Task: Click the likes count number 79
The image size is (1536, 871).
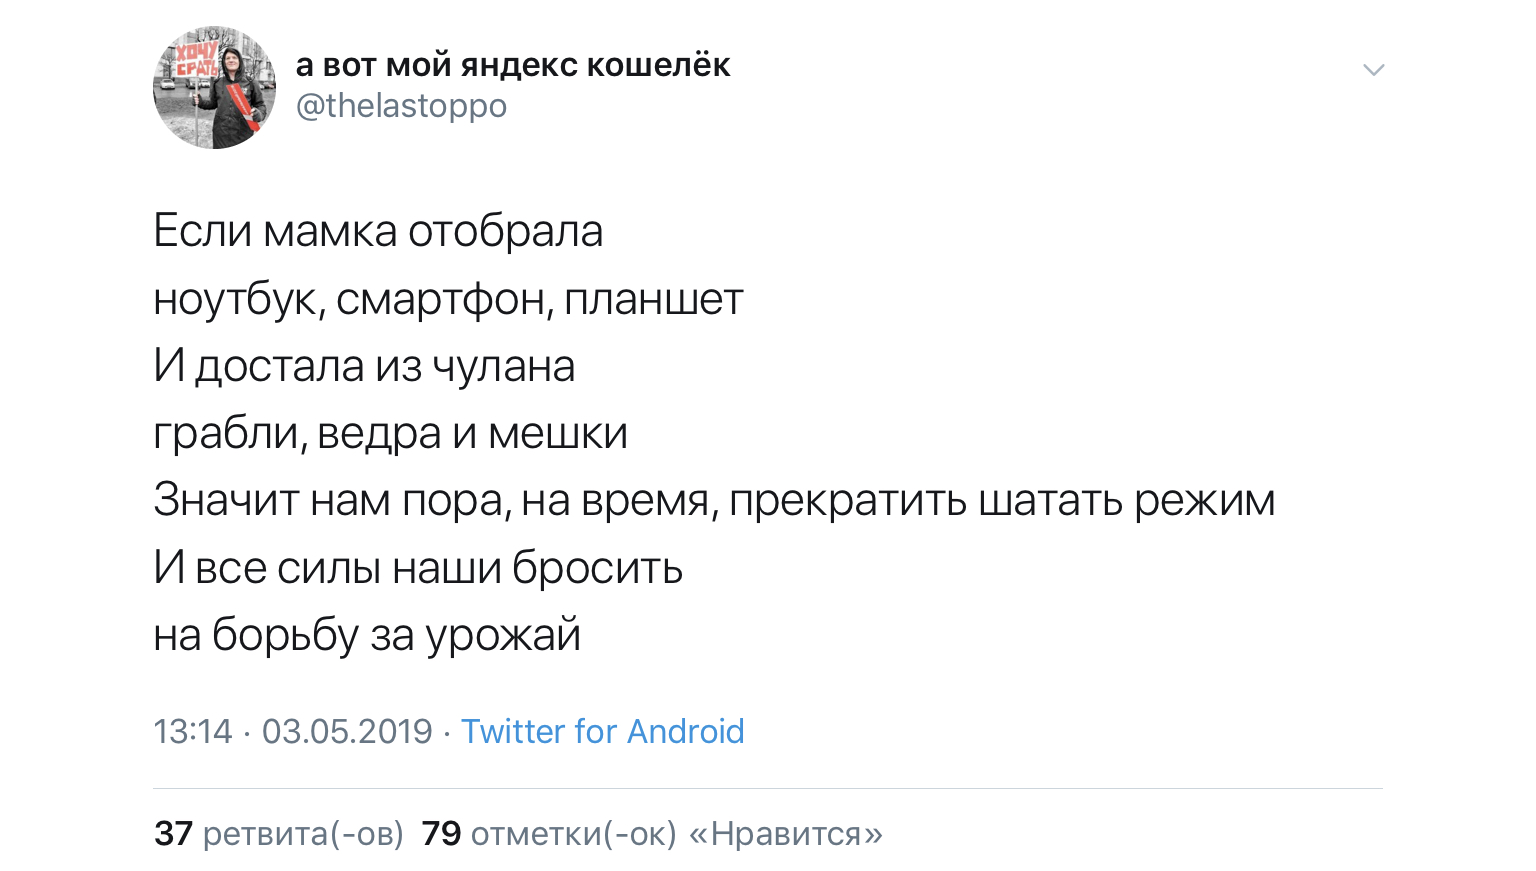Action: click(x=441, y=833)
